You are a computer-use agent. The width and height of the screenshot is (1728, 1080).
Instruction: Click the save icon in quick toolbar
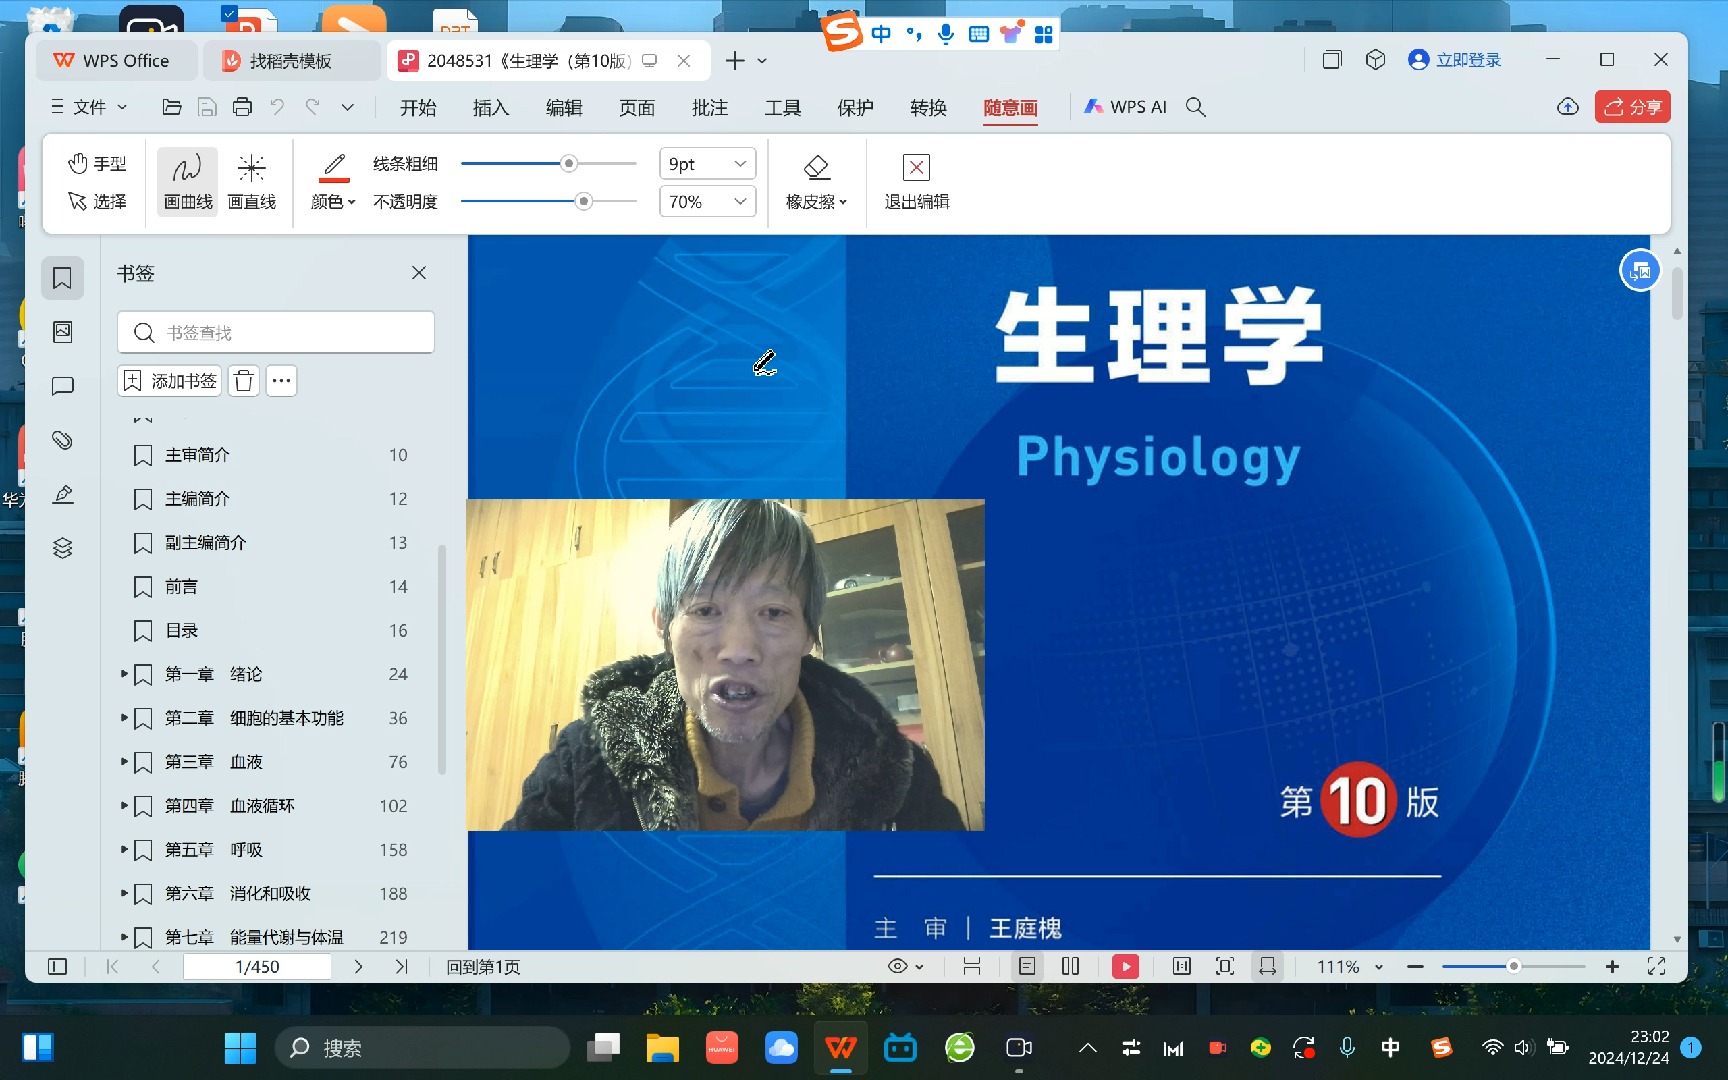[207, 107]
